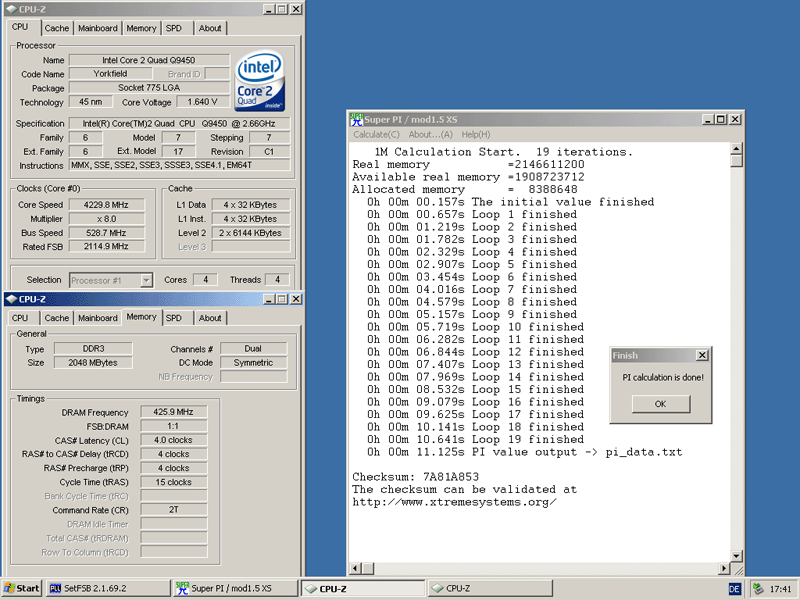Click the 17:41 clock
Viewport: 800px width, 600px height.
click(x=780, y=589)
